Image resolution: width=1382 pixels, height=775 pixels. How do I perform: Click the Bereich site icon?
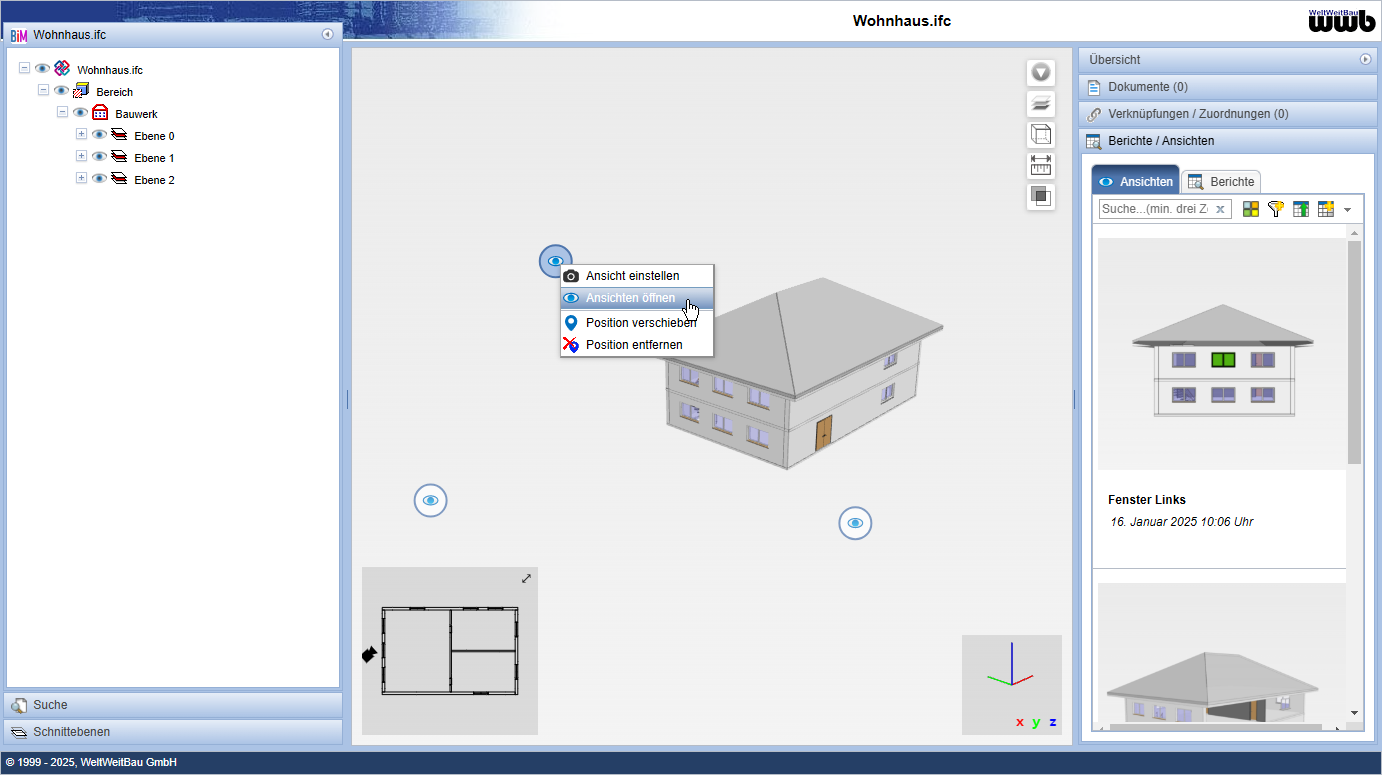81,91
